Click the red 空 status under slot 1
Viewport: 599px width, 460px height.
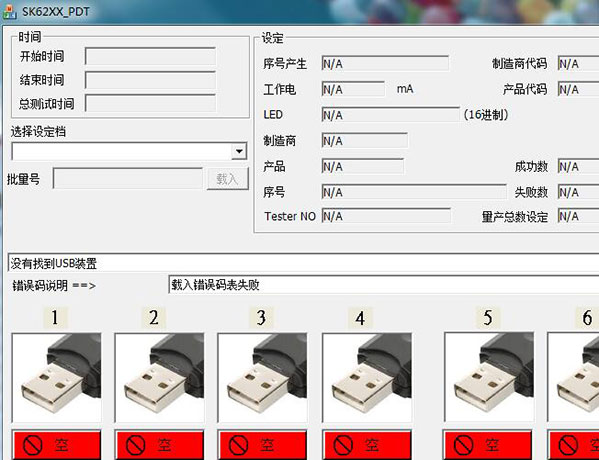pos(57,445)
